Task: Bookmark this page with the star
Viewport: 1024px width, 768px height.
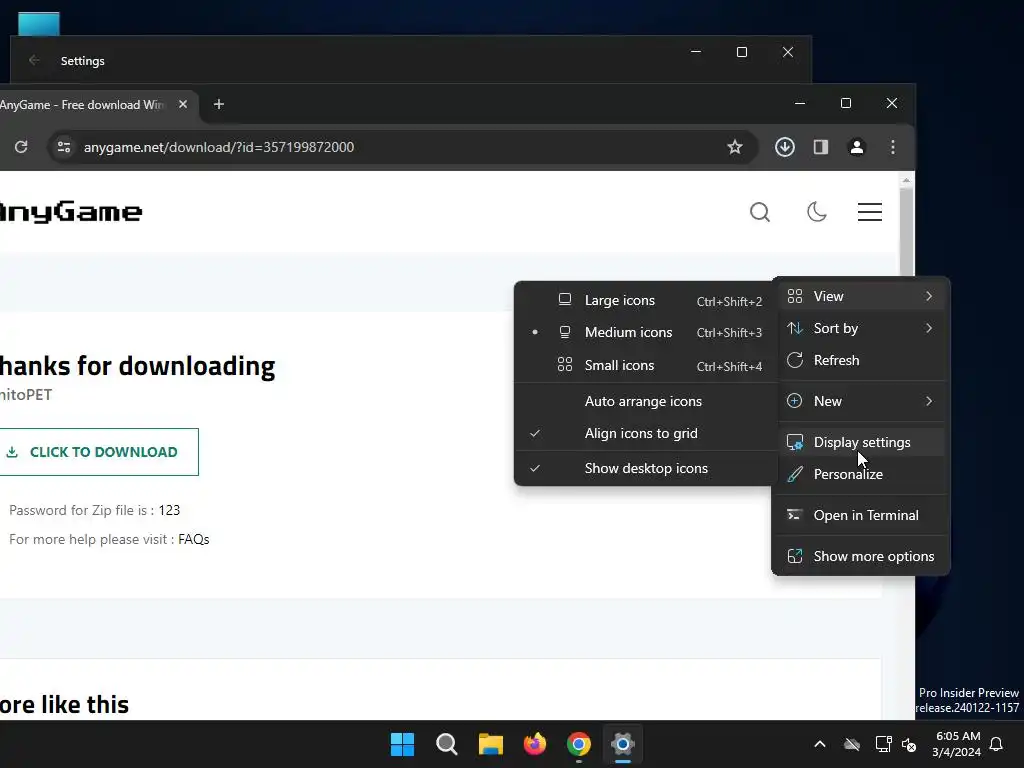Action: tap(735, 147)
